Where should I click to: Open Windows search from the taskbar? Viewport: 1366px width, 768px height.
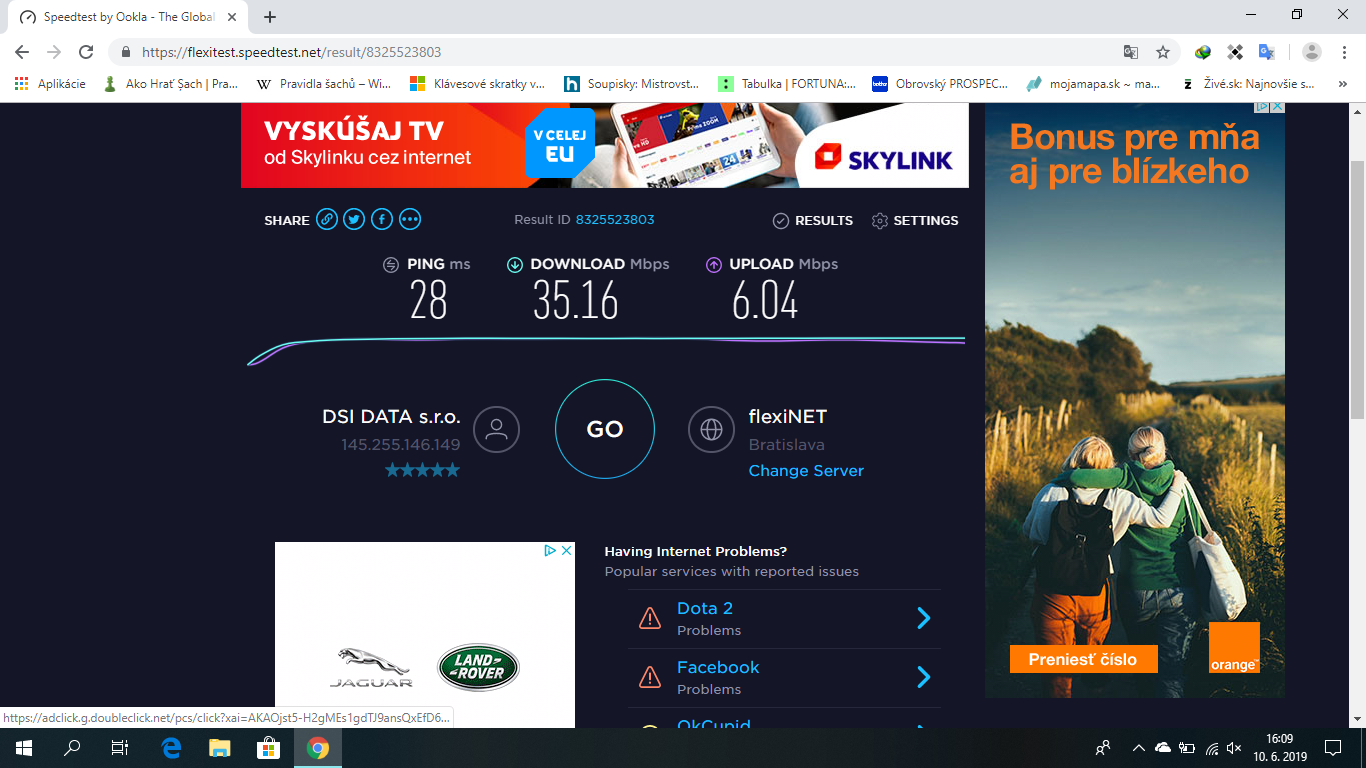coord(72,748)
